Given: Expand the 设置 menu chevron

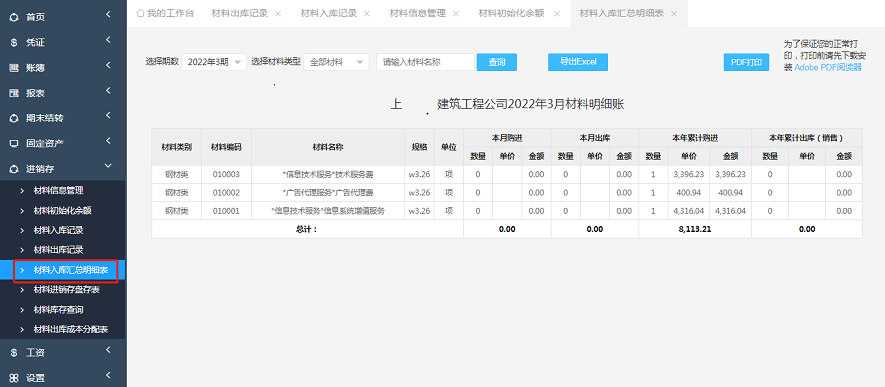Looking at the screenshot, I should (x=108, y=375).
